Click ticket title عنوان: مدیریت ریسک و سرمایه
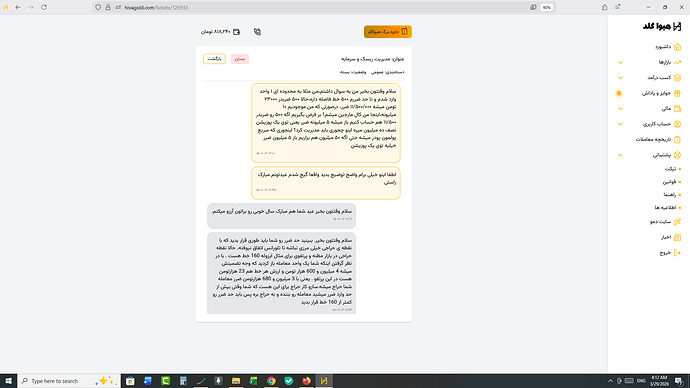 [x=372, y=59]
